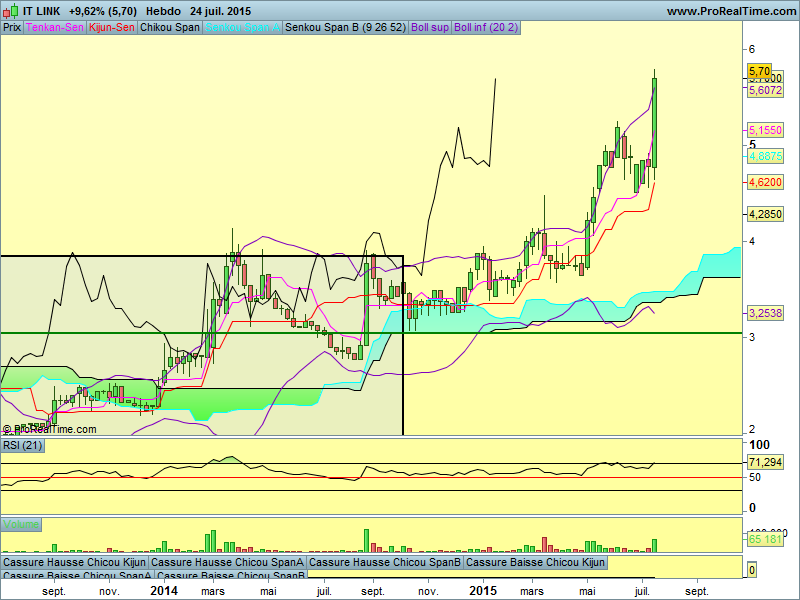
Task: Toggle the Tenkan-Sen indicator label
Action: (55, 28)
